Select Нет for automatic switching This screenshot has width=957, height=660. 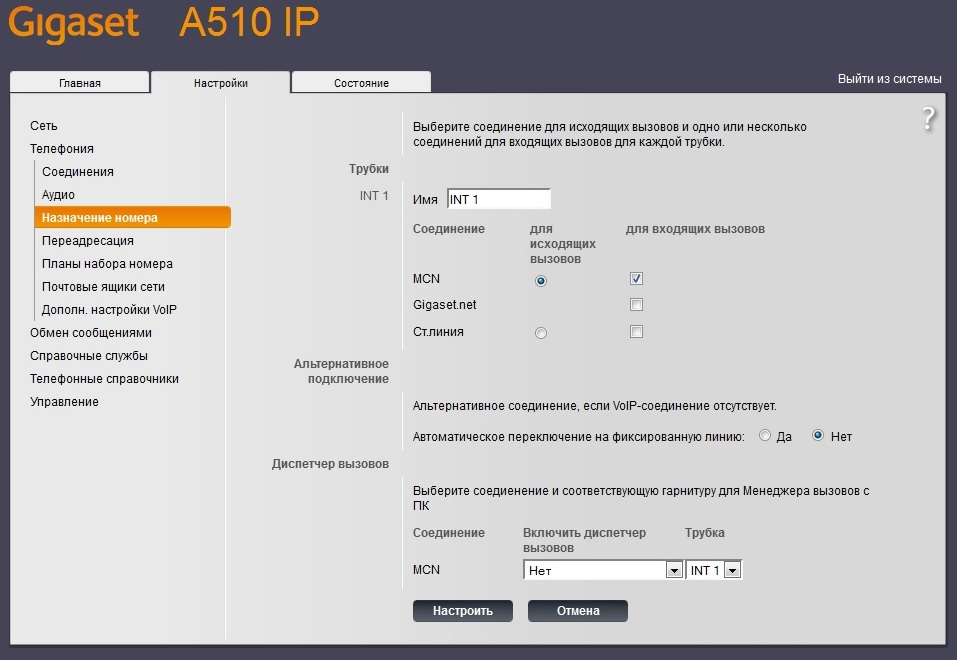click(818, 435)
